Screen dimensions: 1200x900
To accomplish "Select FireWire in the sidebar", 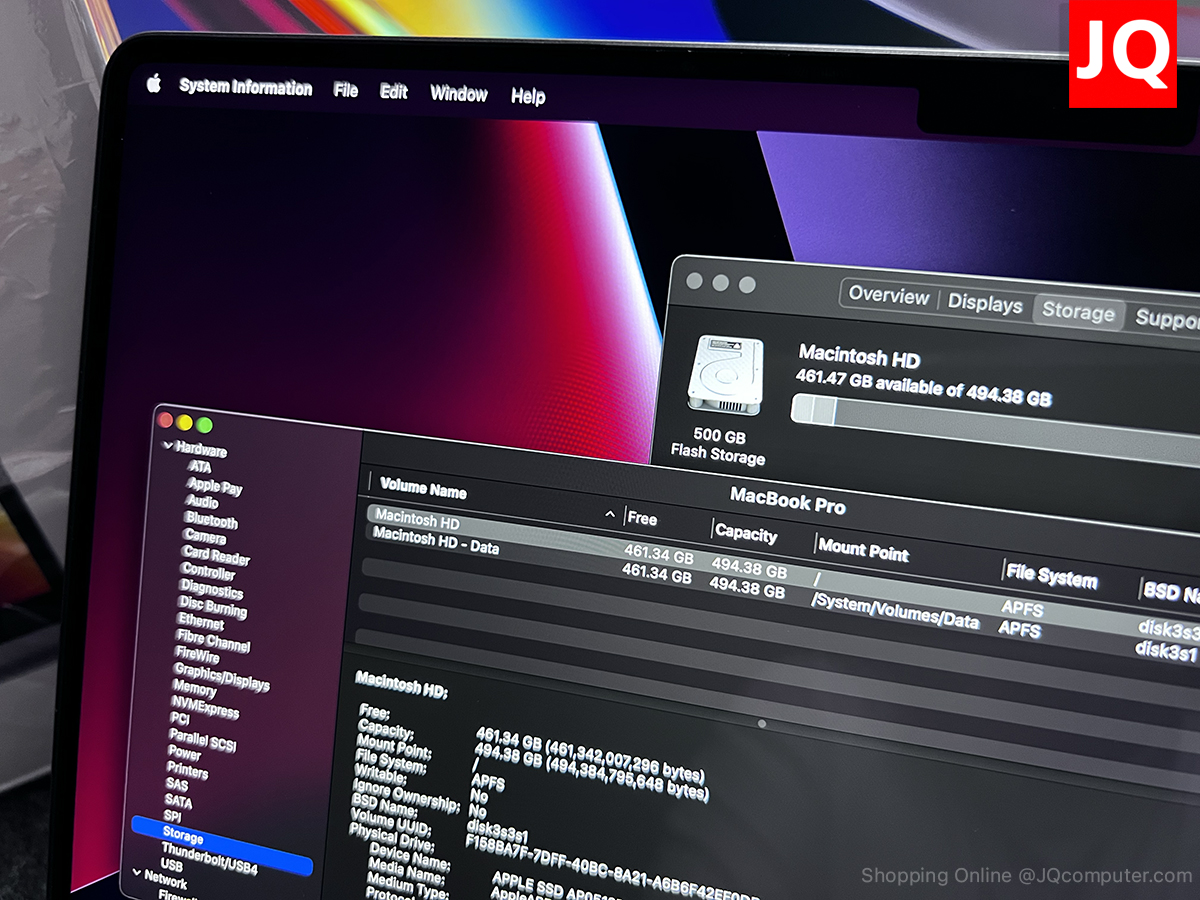I will pyautogui.click(x=198, y=657).
